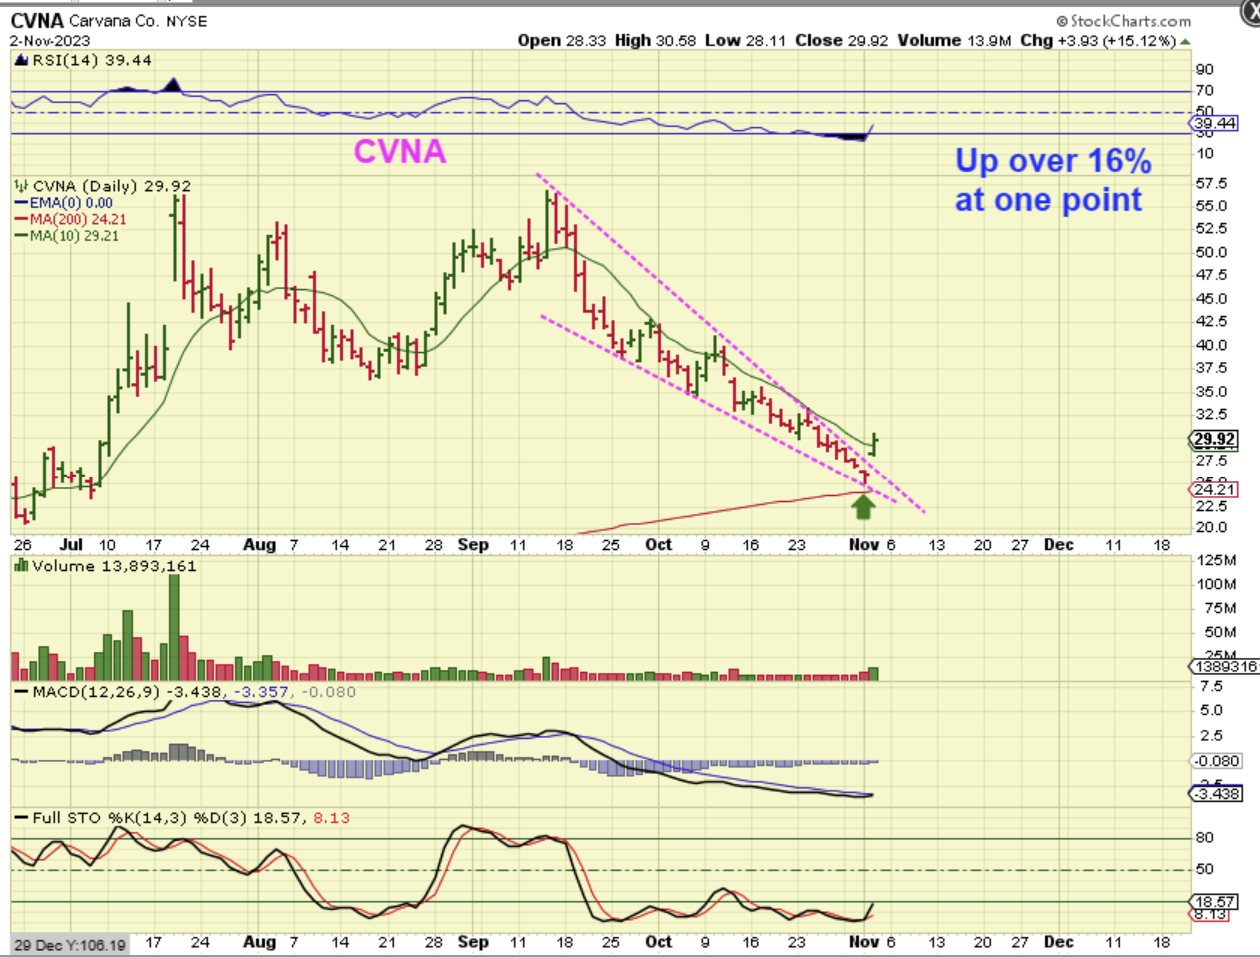Click the MA(200) 24.21 legend entry
The image size is (1260, 957).
78,219
